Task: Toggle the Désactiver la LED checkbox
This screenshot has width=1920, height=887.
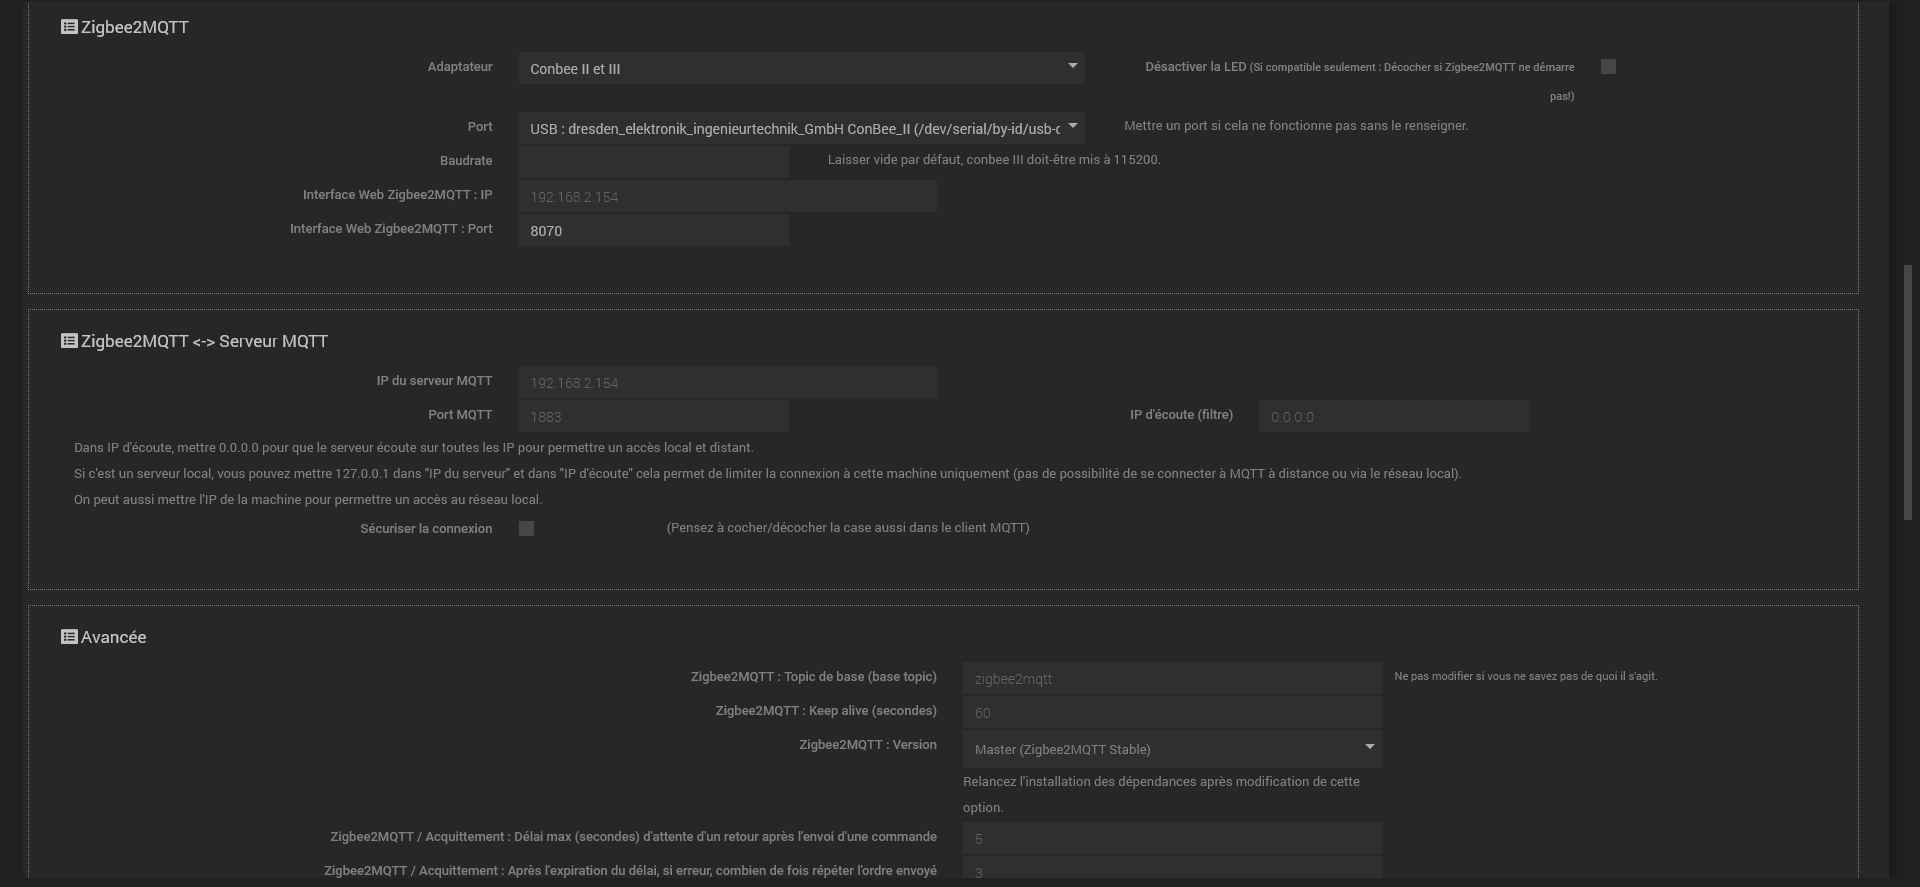Action: (1608, 67)
